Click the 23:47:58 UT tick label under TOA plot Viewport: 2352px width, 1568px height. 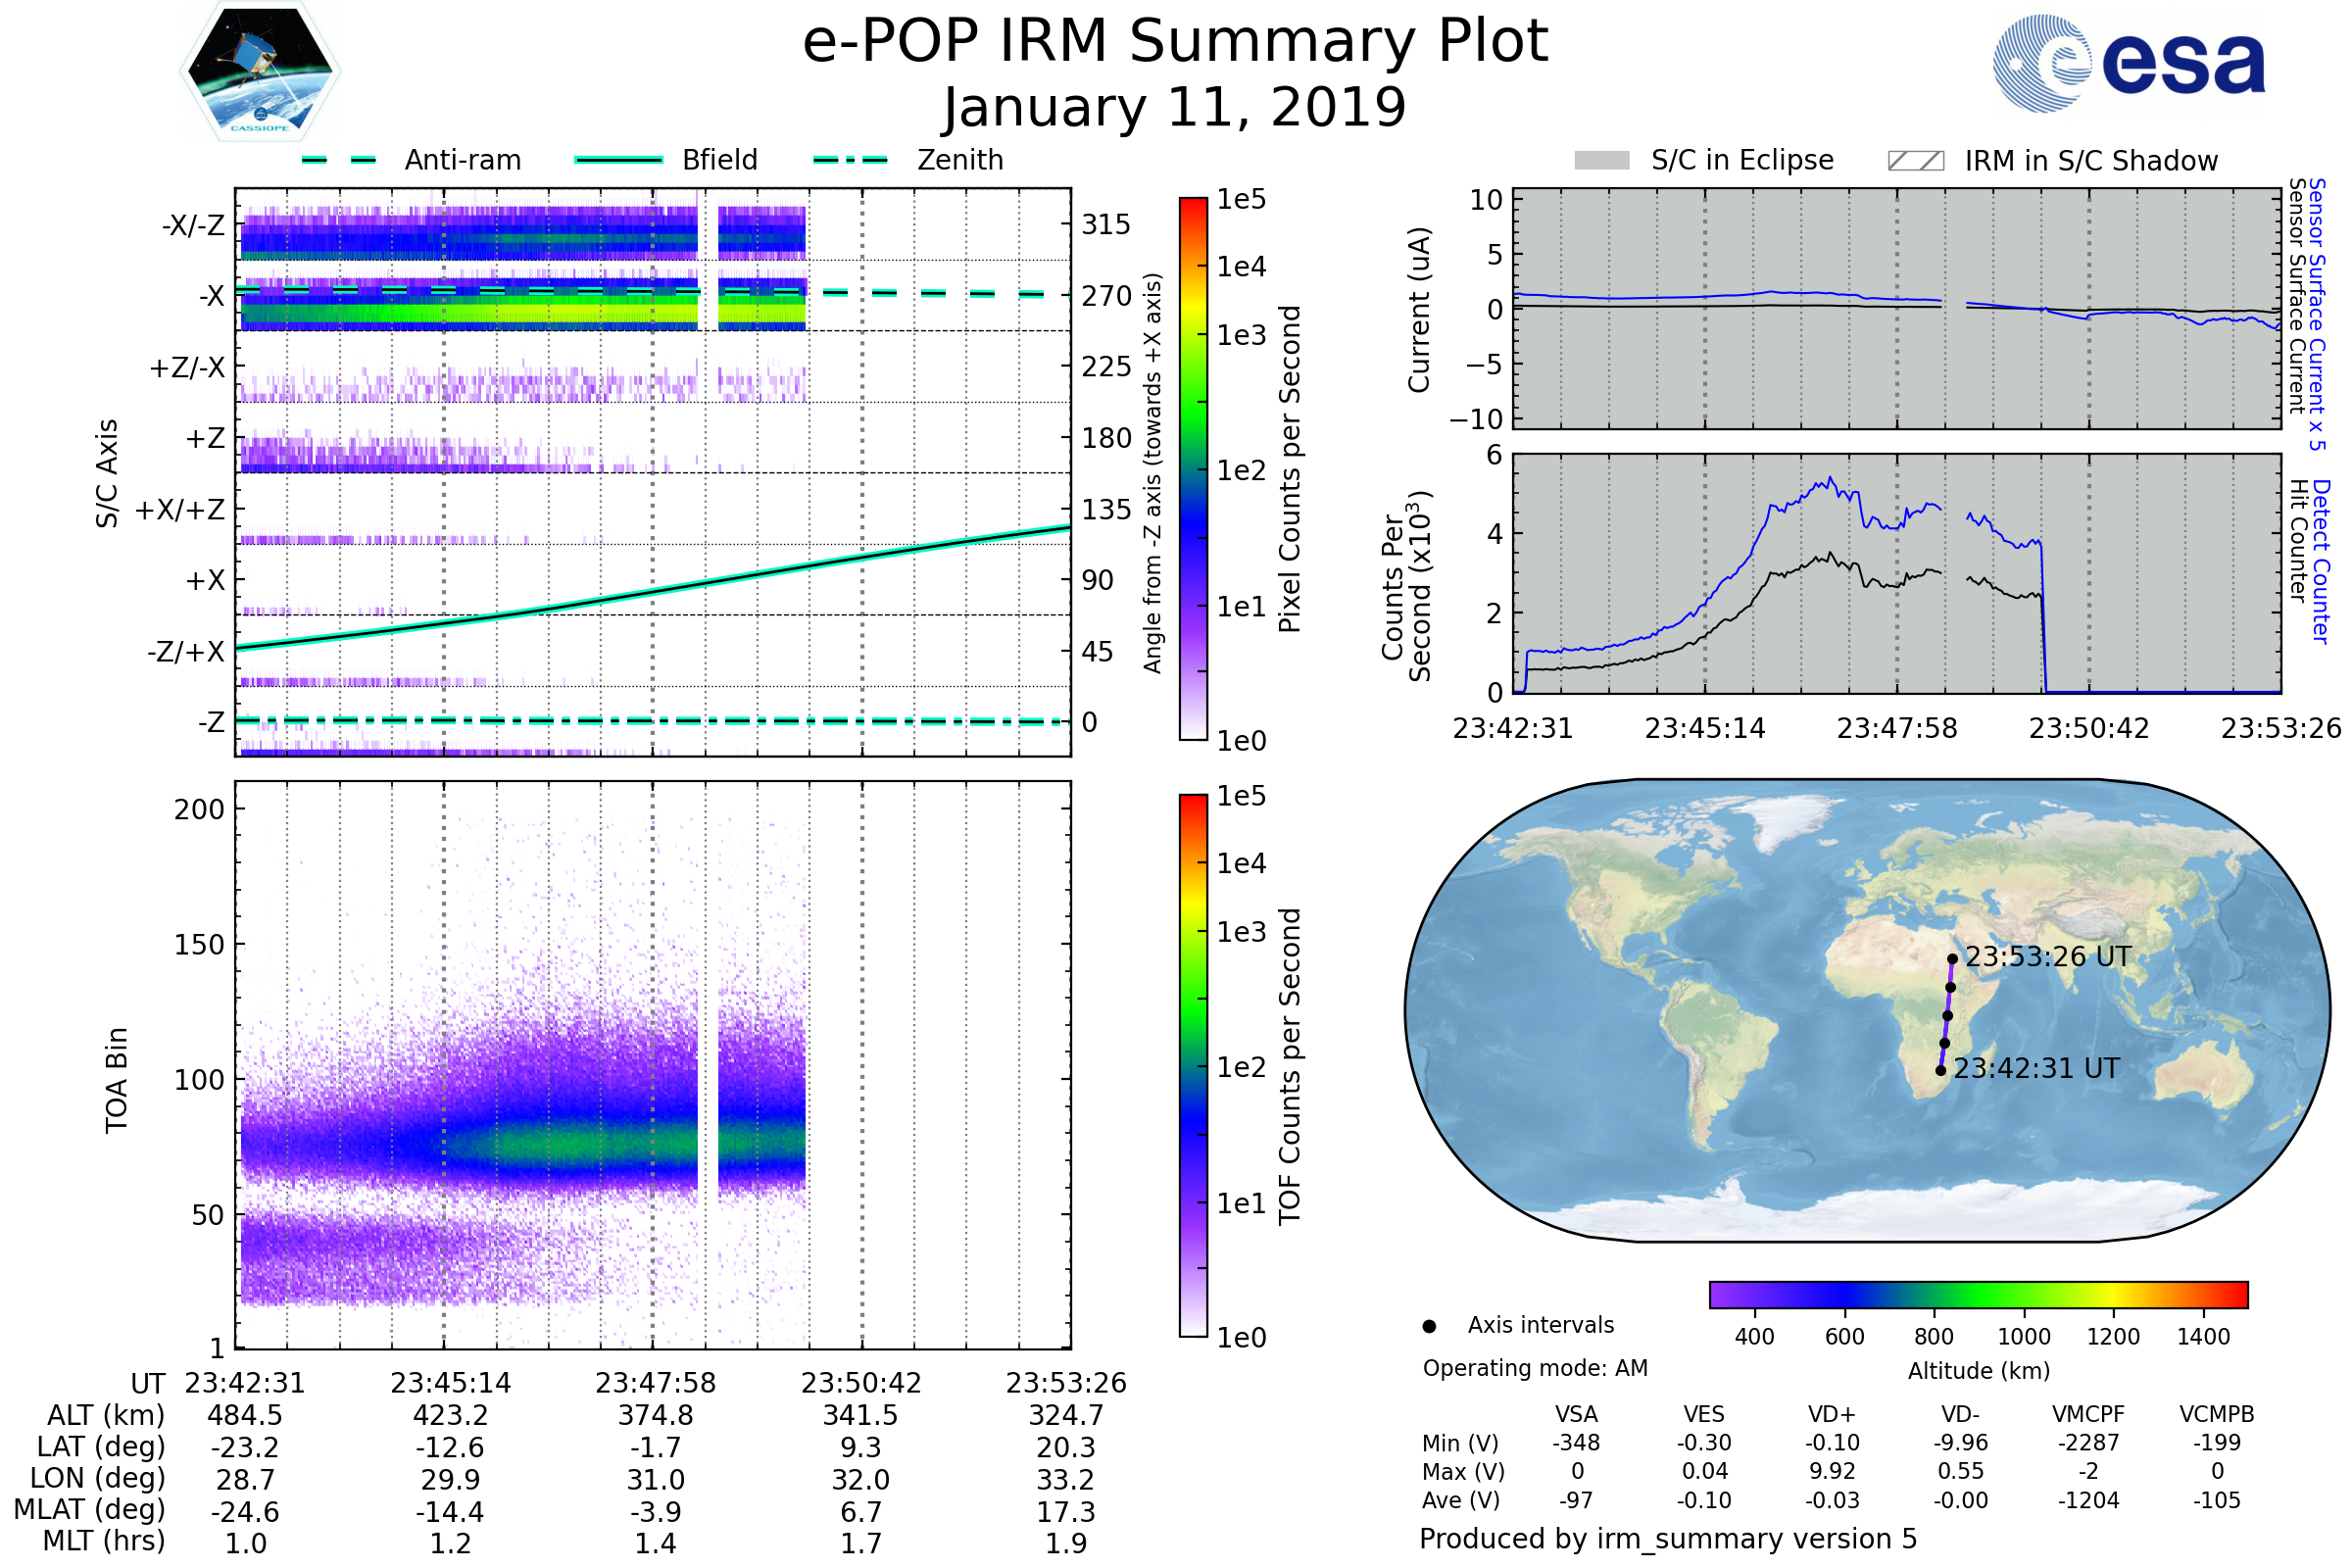click(x=655, y=1383)
